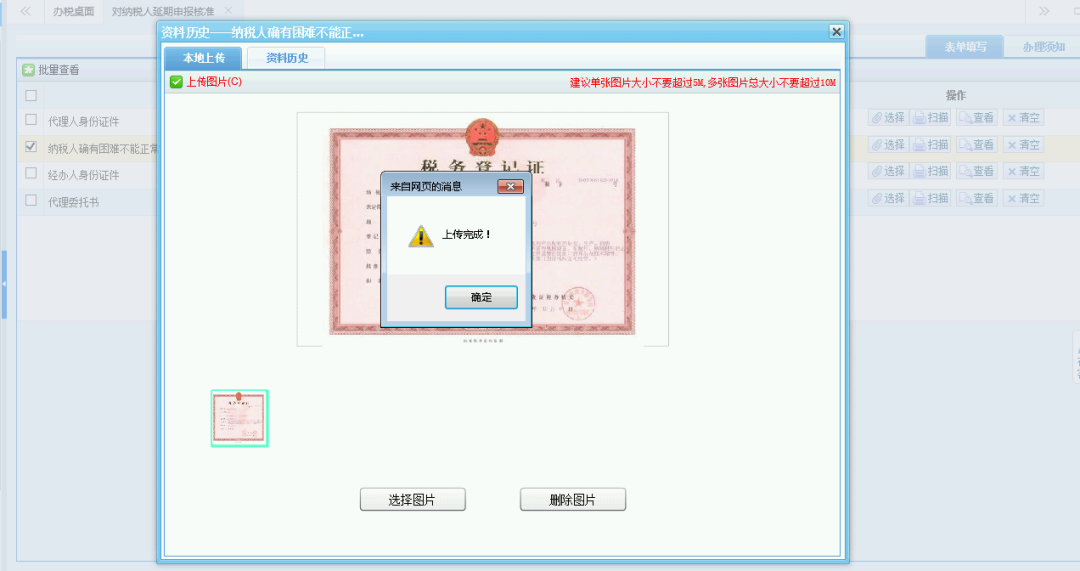Close the 对纳税人延期申报核准 tab with its X

[x=228, y=11]
